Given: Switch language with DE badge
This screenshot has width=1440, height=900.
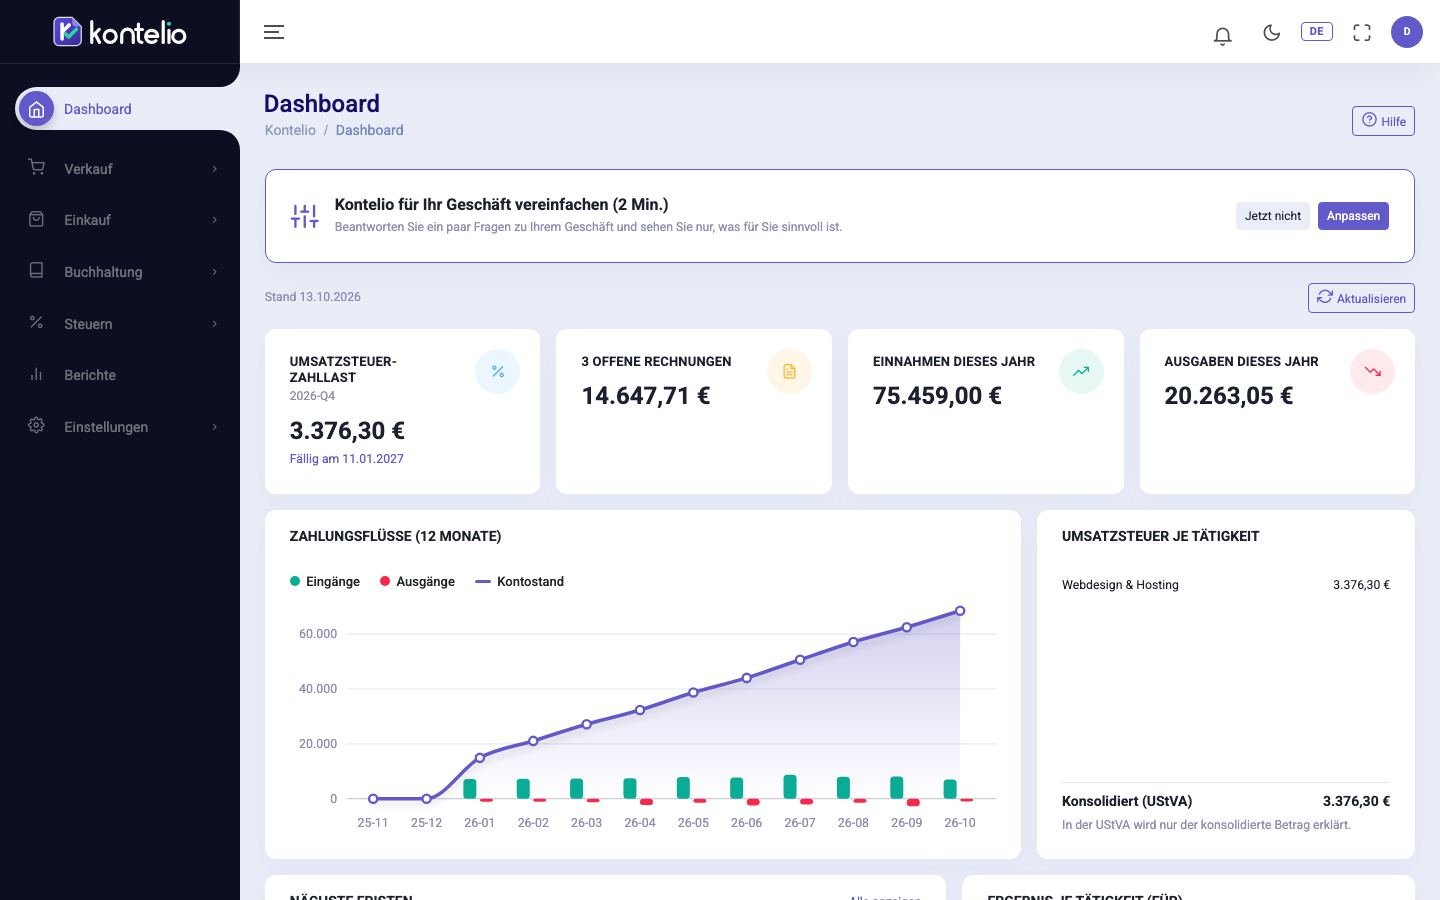Looking at the screenshot, I should pos(1317,32).
